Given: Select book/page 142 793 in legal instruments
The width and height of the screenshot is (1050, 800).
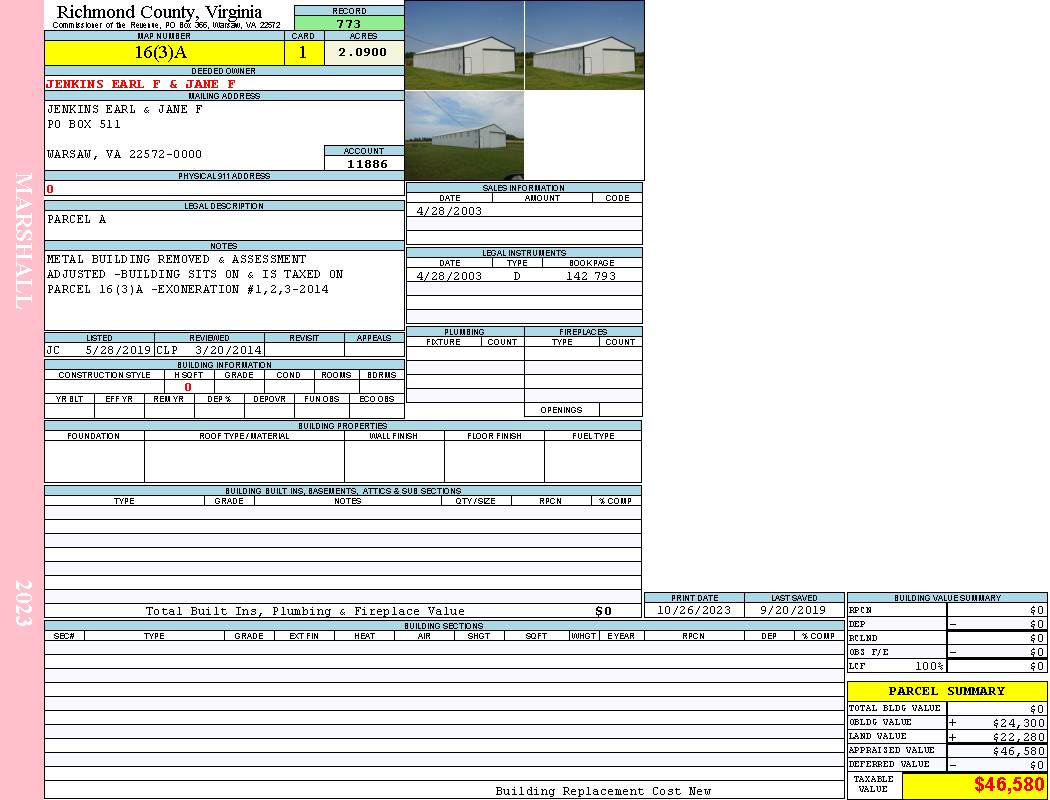Looking at the screenshot, I should [x=591, y=276].
